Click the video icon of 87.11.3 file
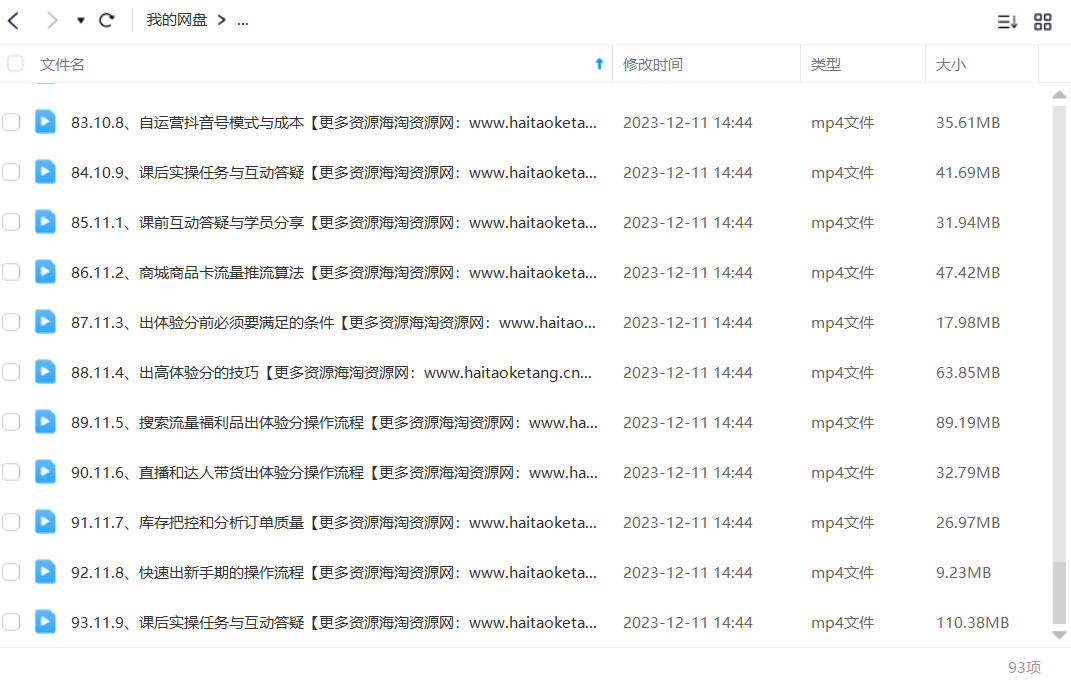This screenshot has width=1071, height=683. pyautogui.click(x=45, y=321)
